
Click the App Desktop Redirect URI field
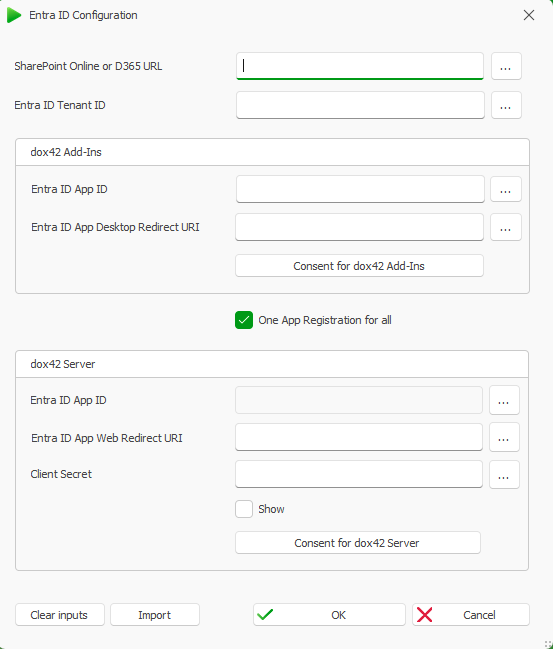tap(359, 227)
